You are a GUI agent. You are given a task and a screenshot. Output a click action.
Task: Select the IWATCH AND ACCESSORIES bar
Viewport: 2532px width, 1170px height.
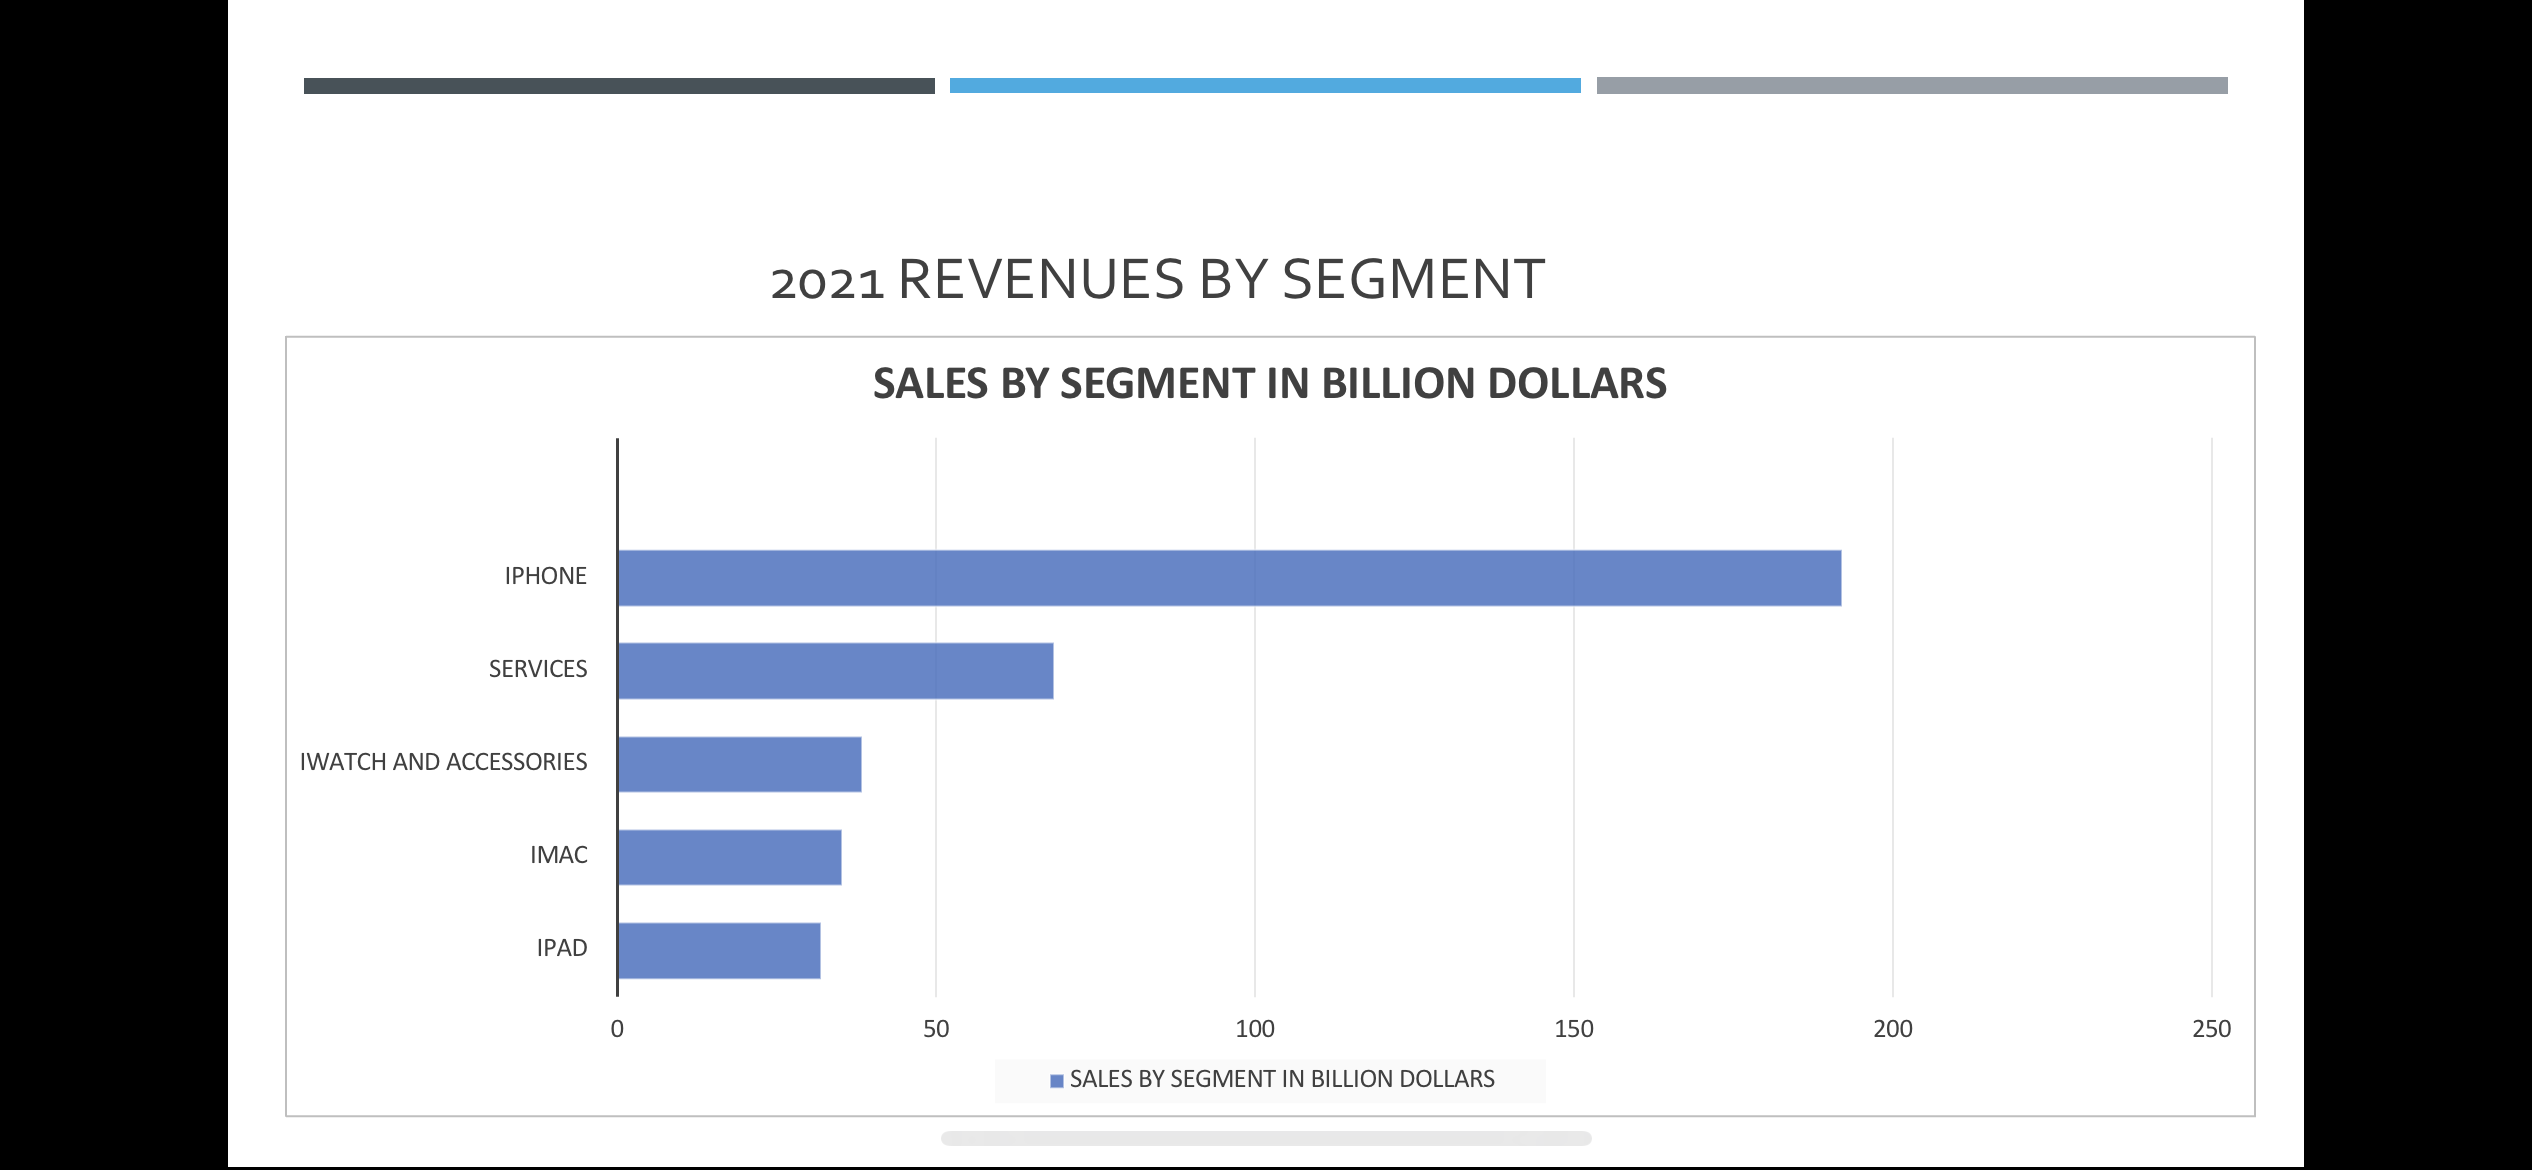[x=739, y=764]
